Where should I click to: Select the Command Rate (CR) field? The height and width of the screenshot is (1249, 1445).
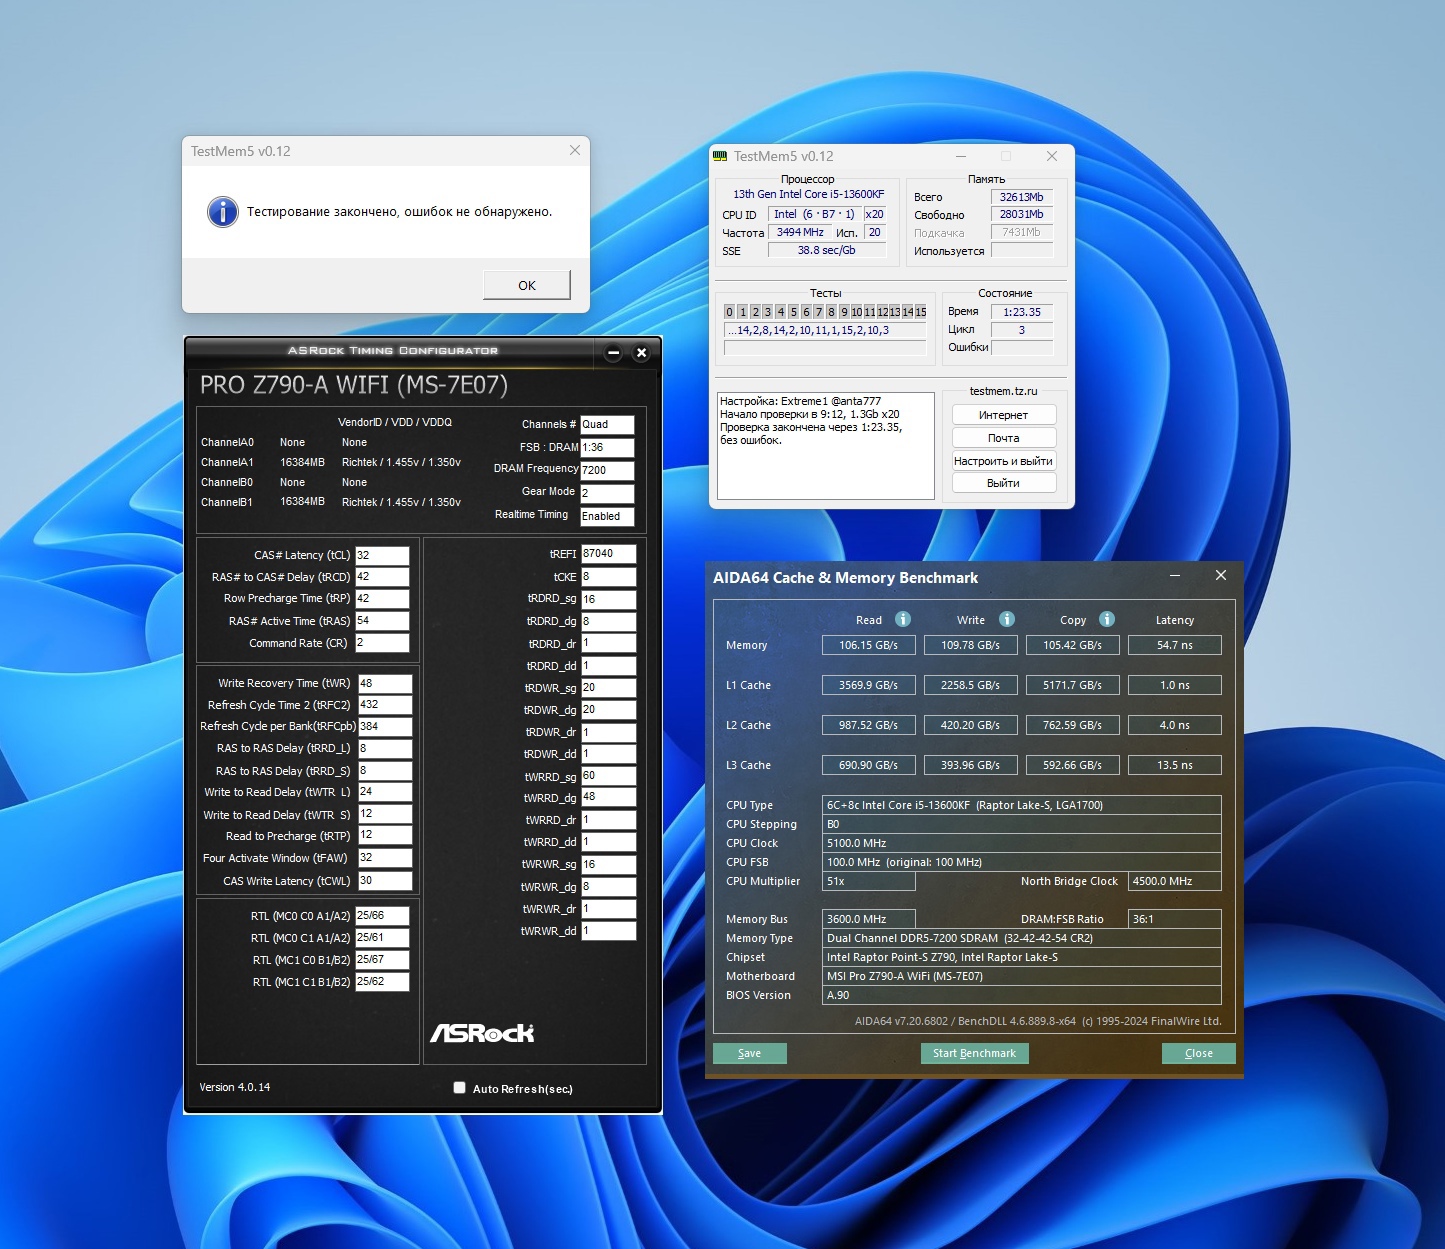[x=383, y=643]
